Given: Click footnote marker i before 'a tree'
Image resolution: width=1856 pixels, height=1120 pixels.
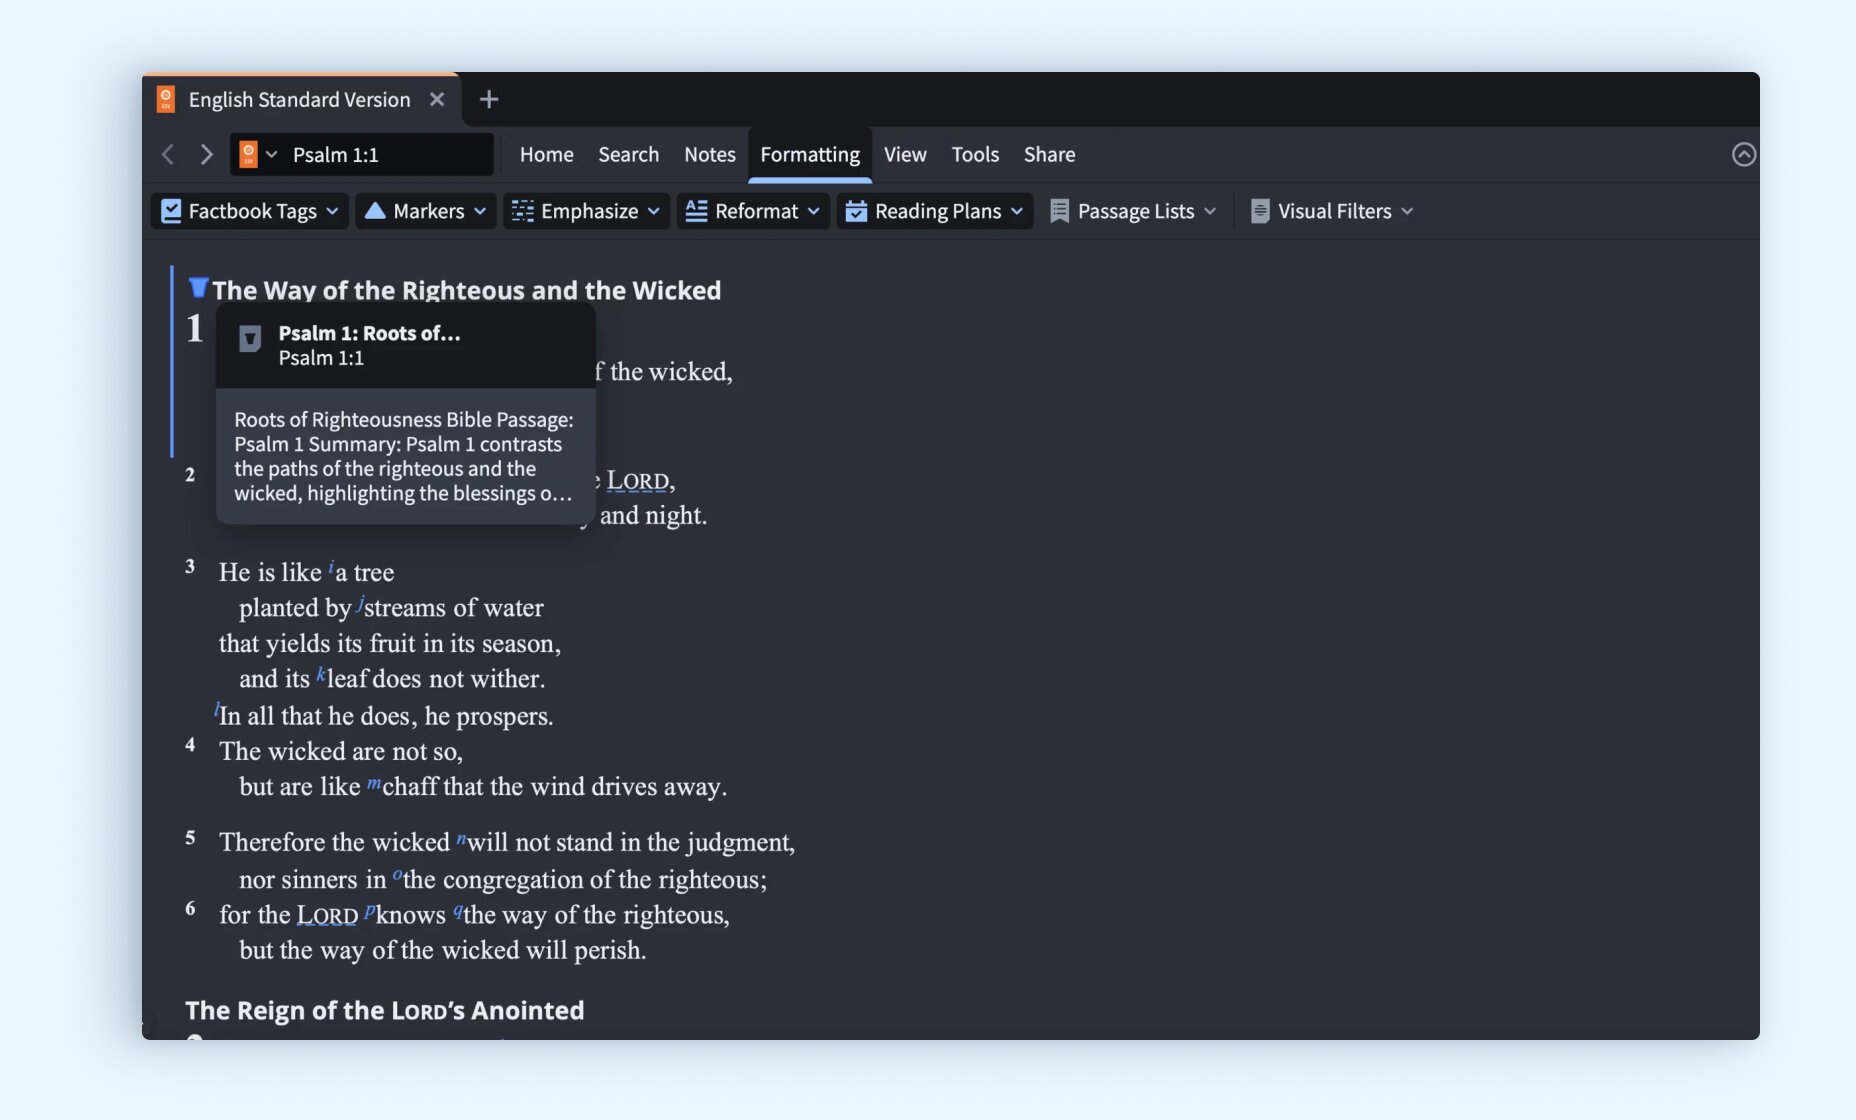Looking at the screenshot, I should [331, 568].
